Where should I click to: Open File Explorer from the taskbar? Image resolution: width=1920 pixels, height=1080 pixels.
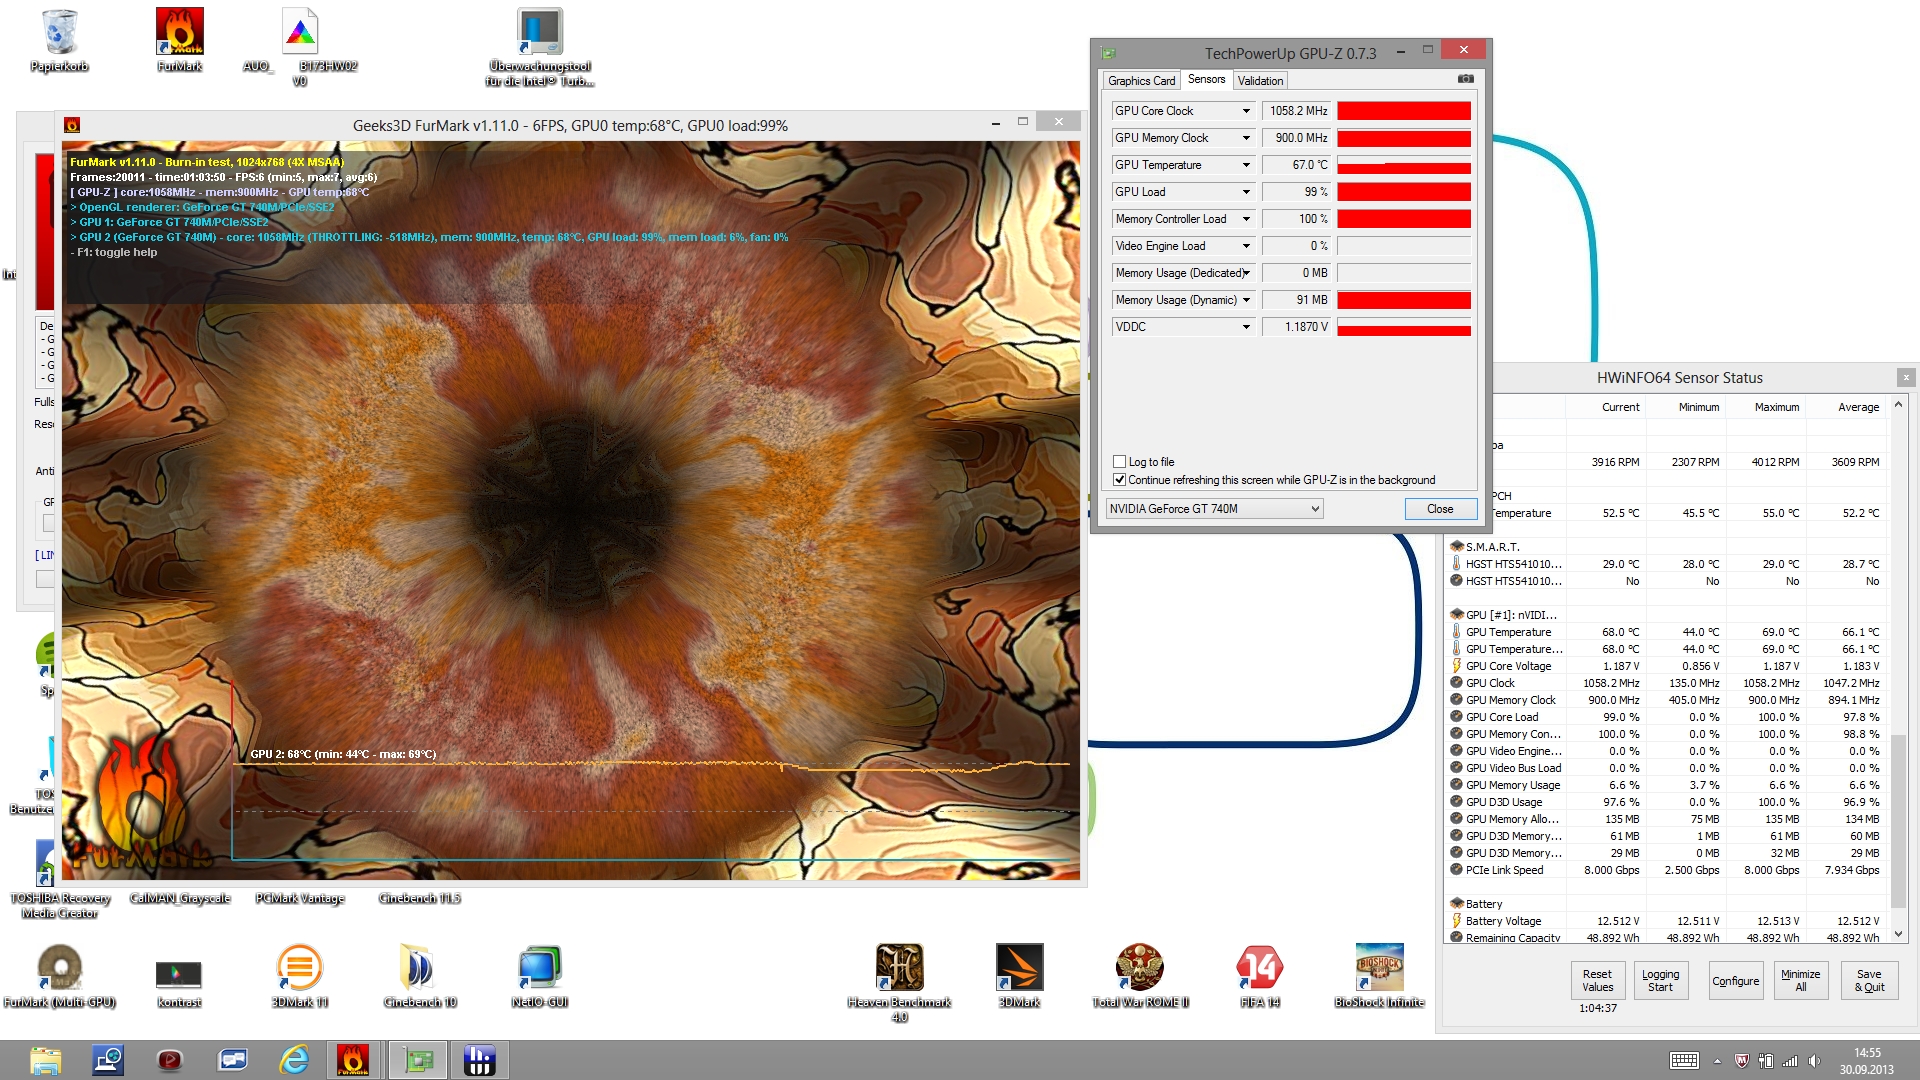46,1060
